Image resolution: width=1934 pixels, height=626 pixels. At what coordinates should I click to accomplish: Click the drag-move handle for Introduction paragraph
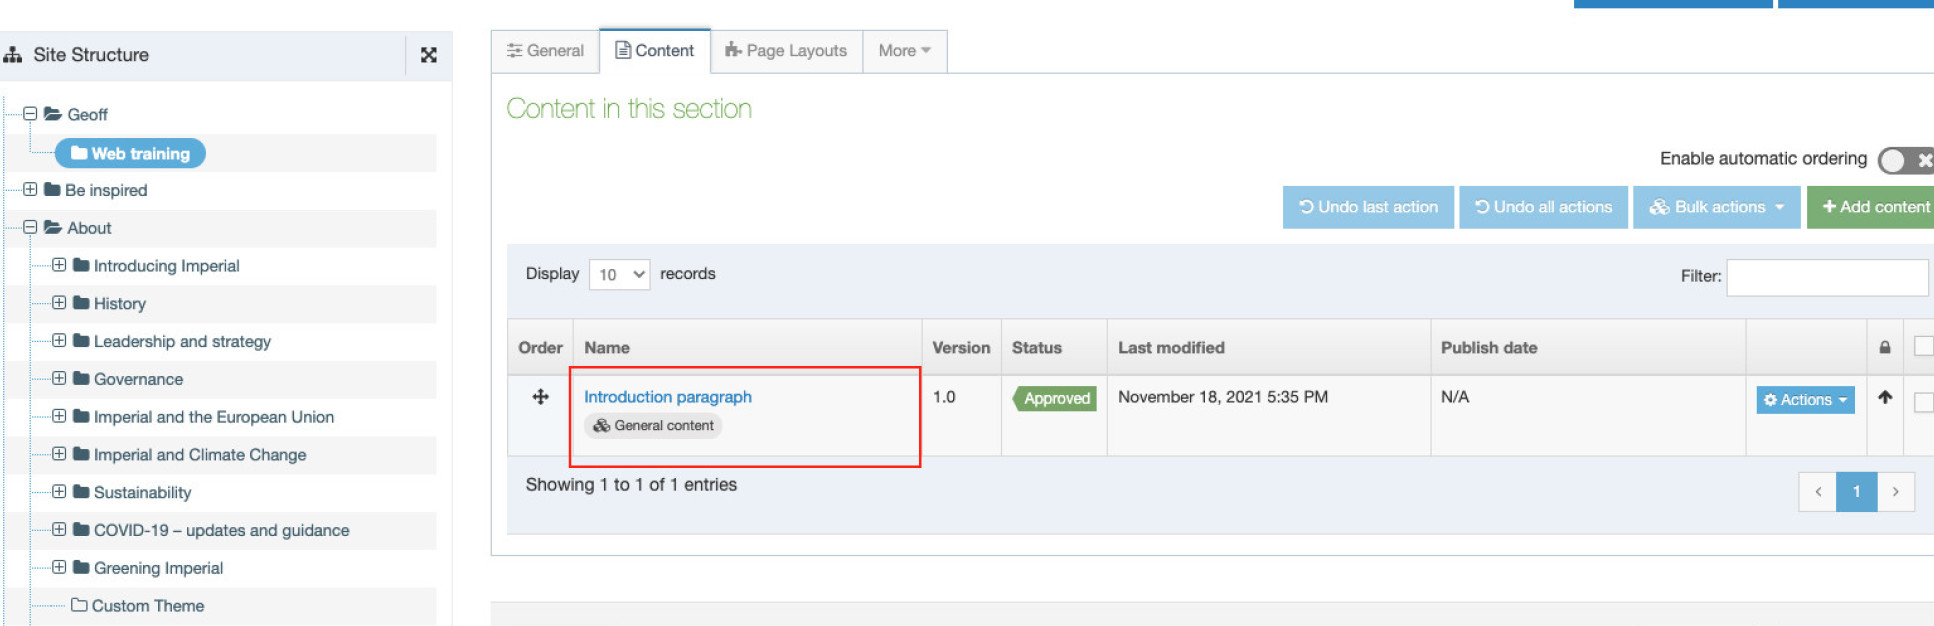coord(540,397)
